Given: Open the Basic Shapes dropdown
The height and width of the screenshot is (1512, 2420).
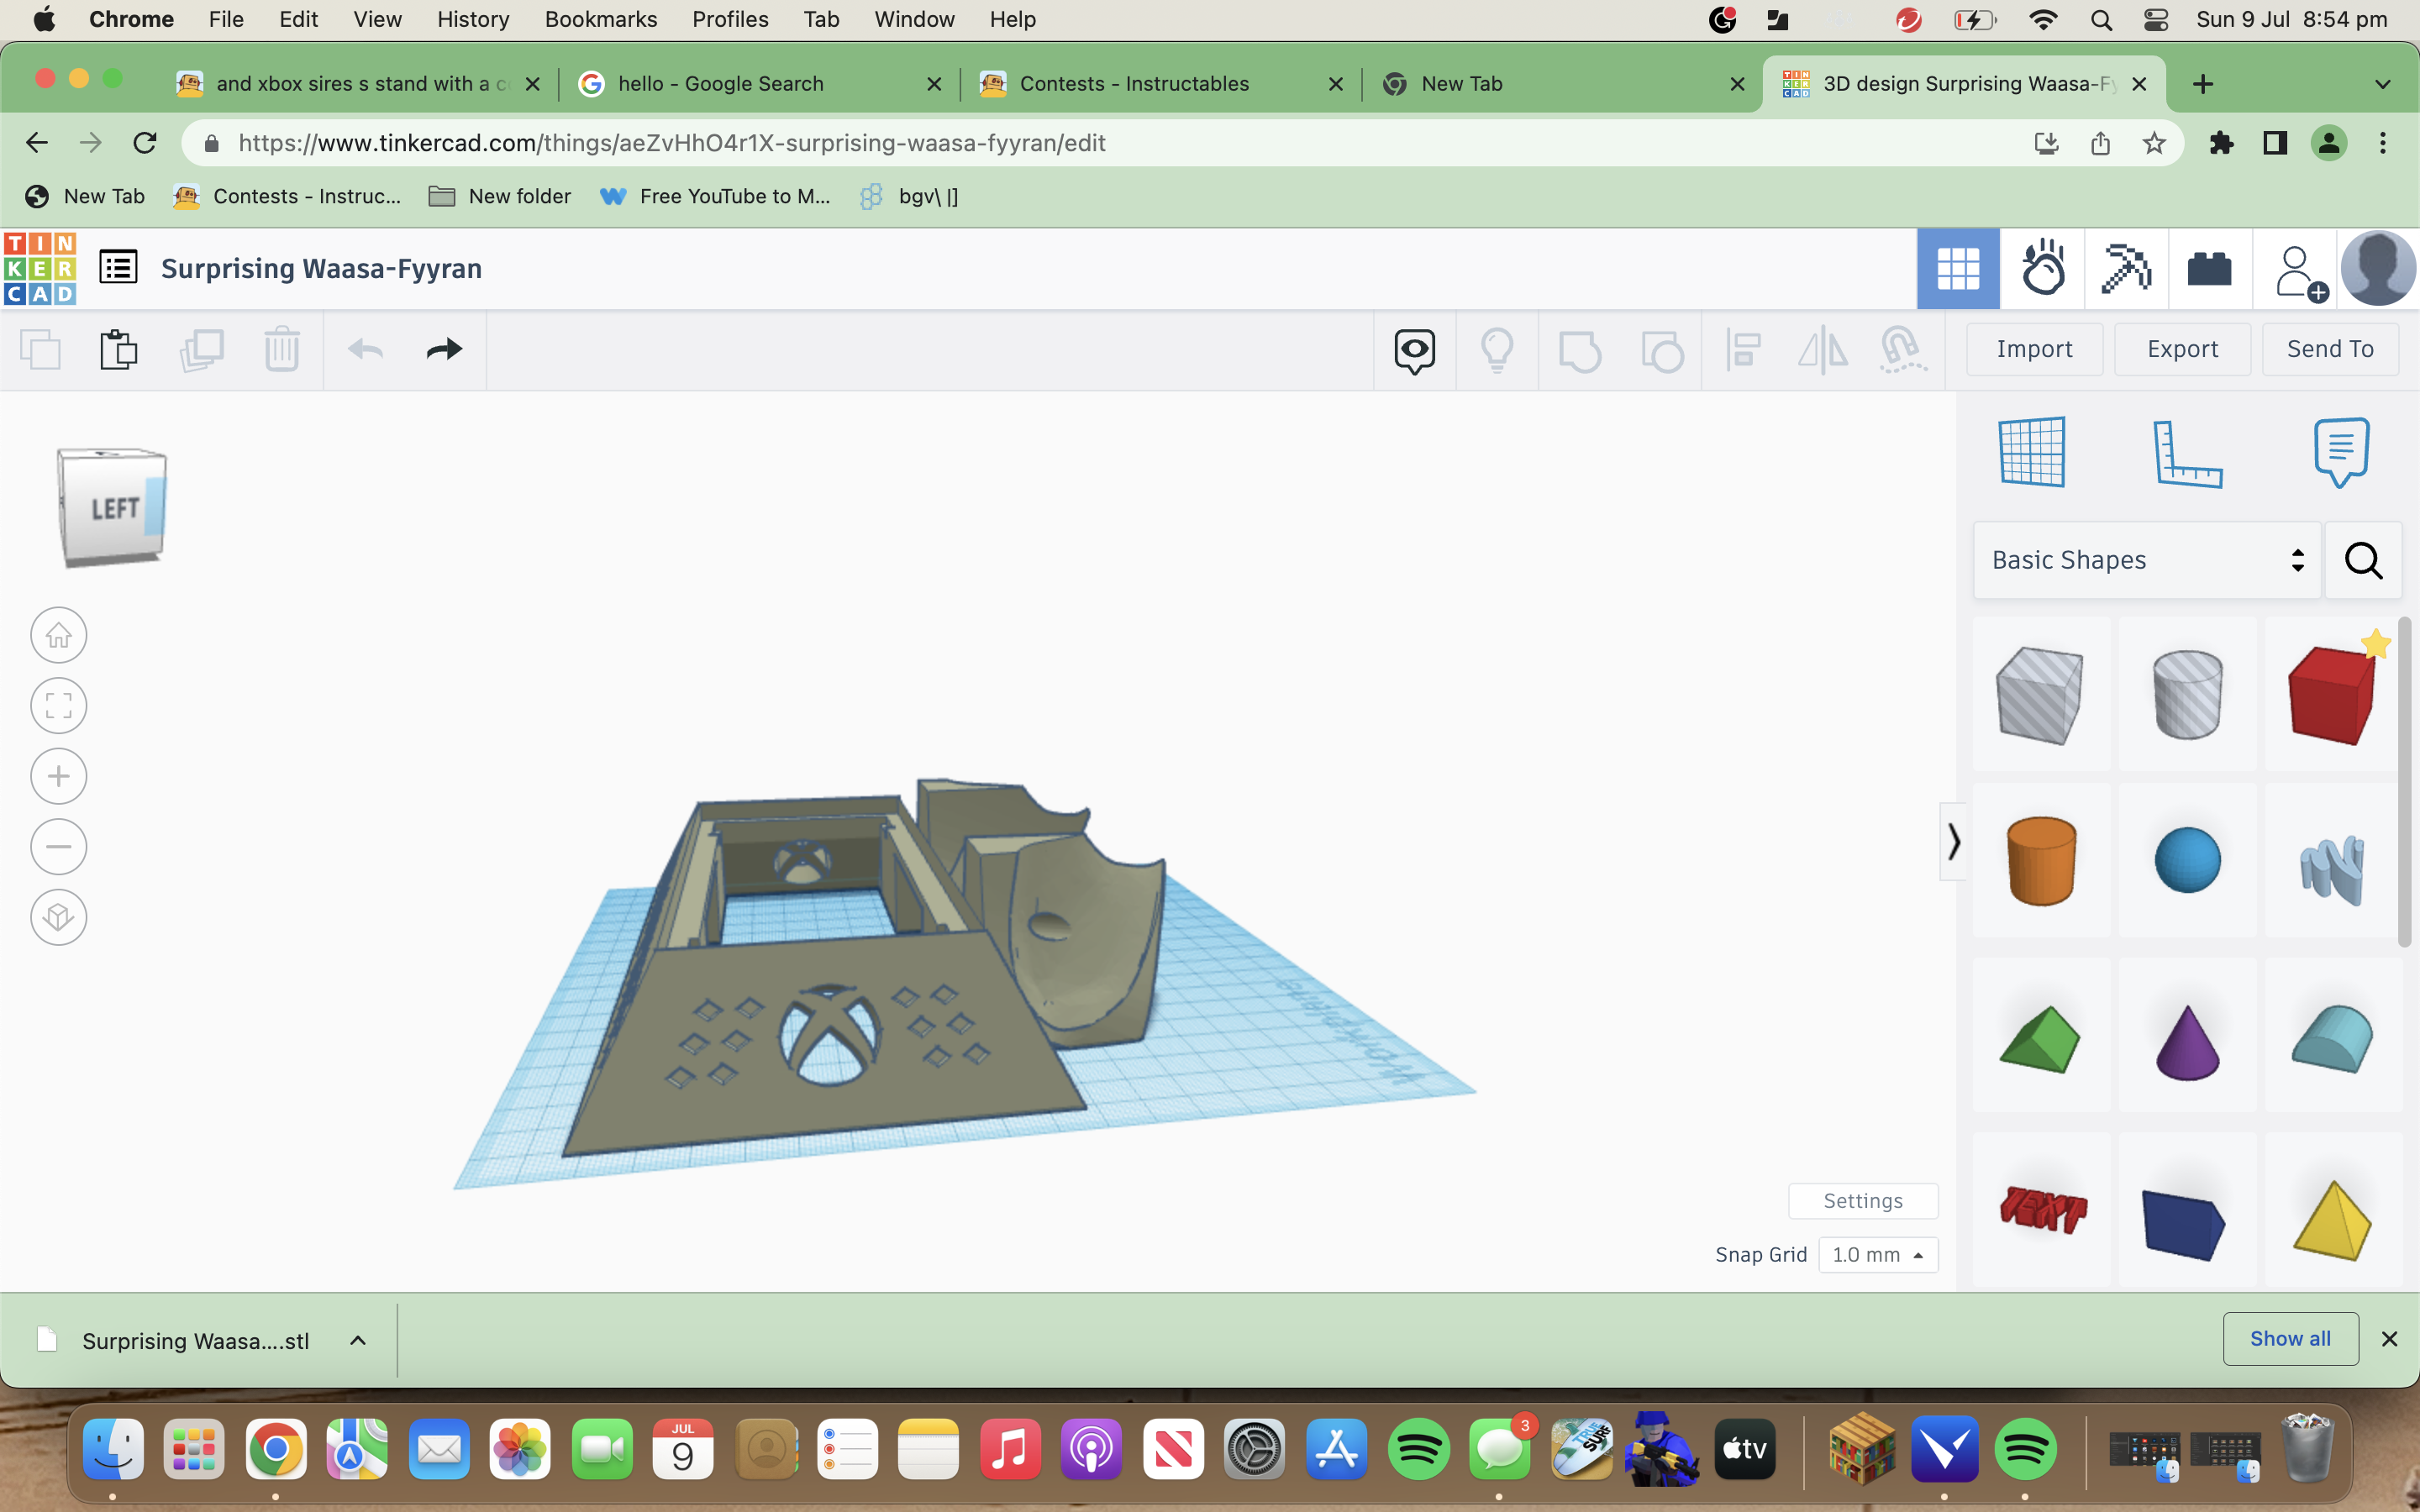Looking at the screenshot, I should tap(2147, 560).
